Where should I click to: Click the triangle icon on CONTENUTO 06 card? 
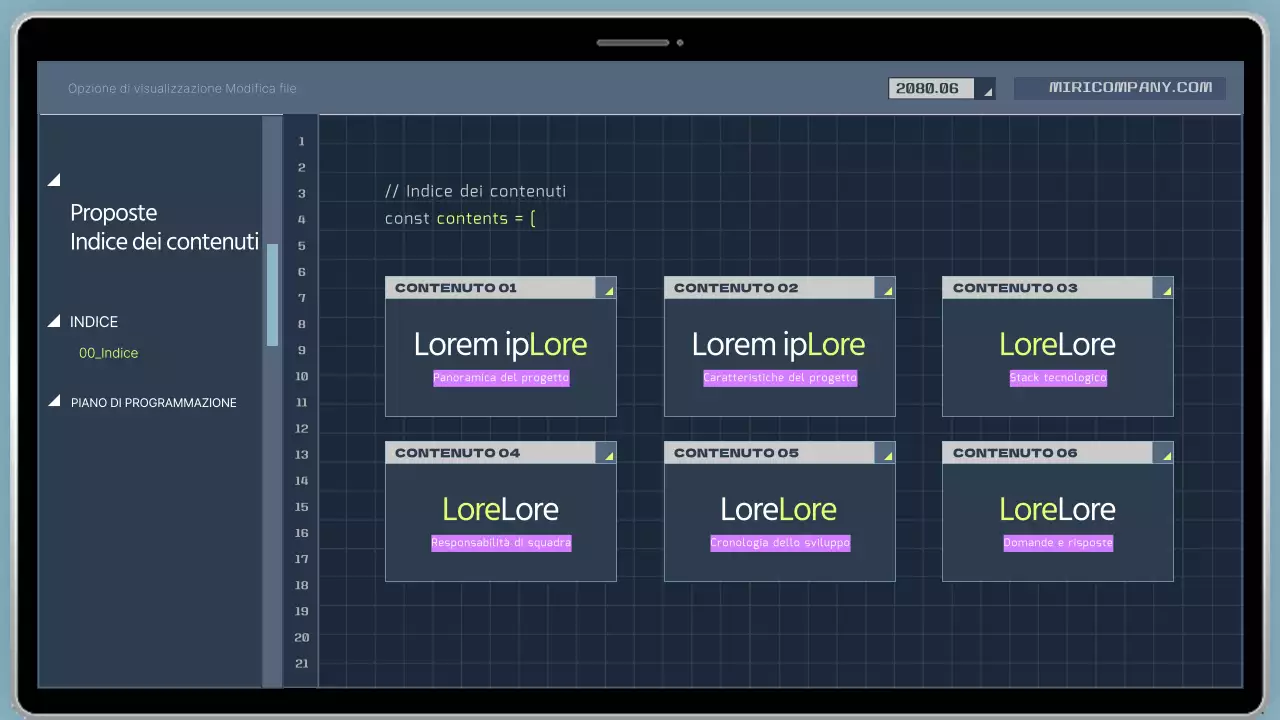(x=1165, y=454)
